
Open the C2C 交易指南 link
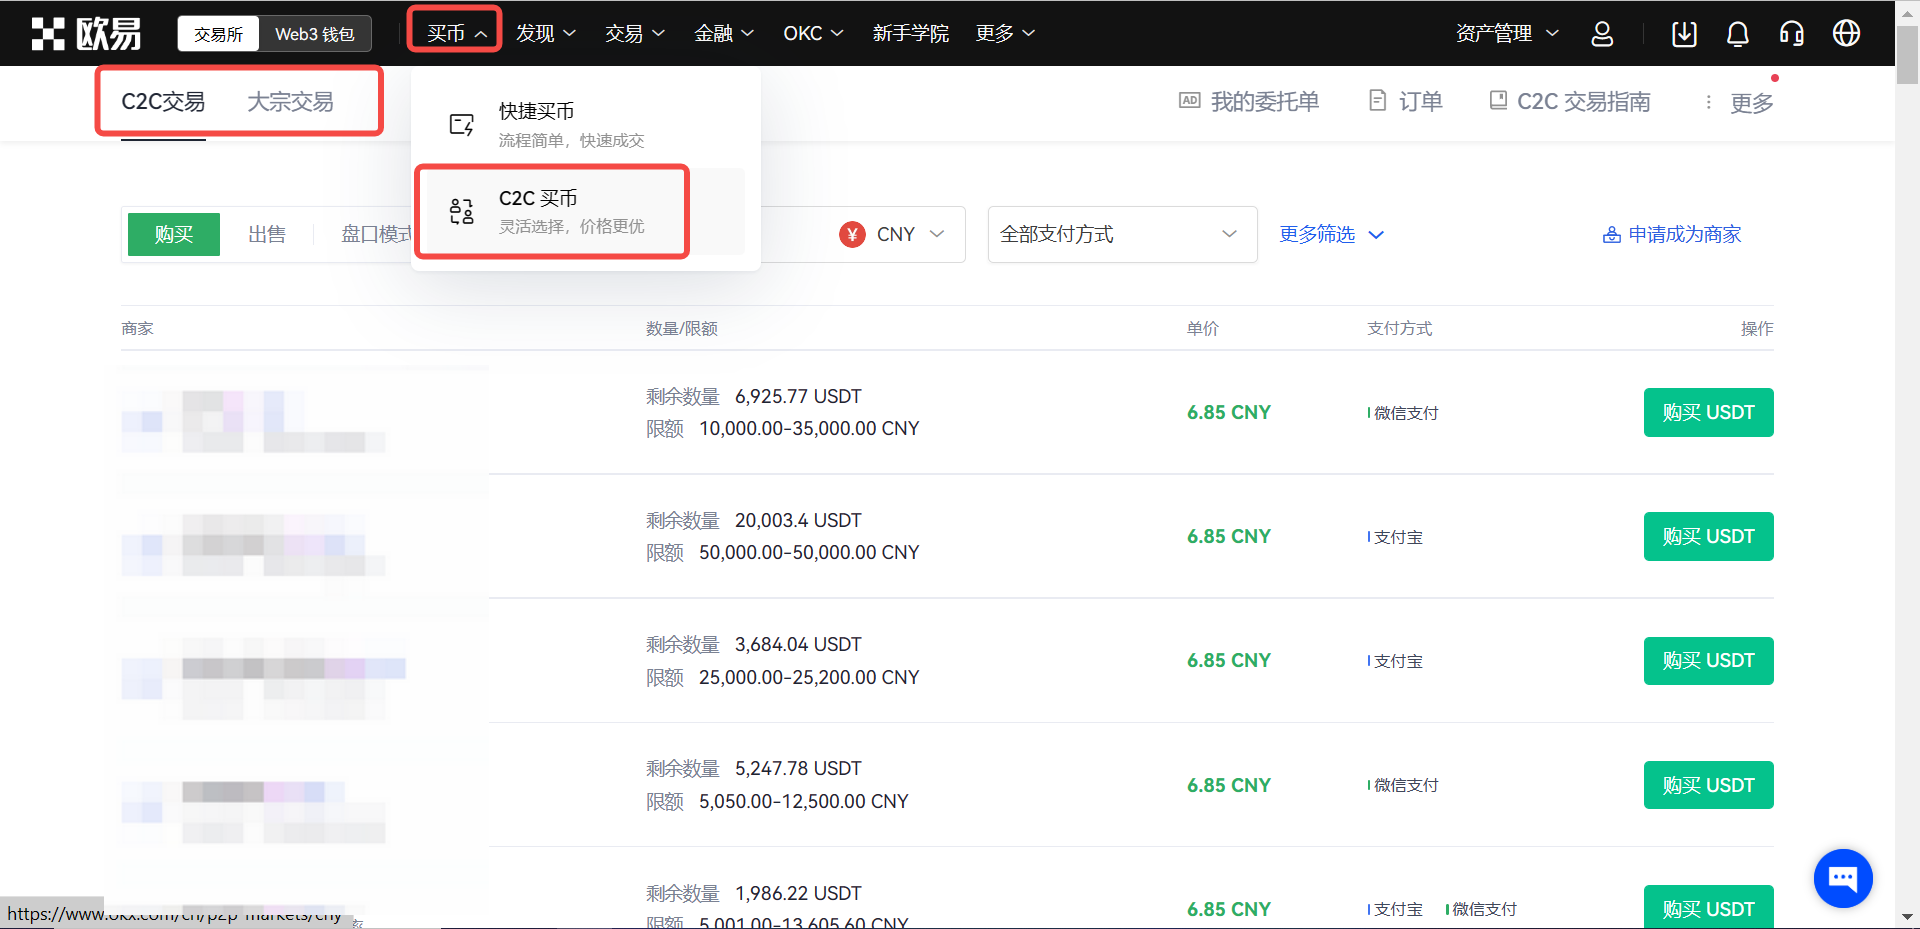pos(1583,102)
